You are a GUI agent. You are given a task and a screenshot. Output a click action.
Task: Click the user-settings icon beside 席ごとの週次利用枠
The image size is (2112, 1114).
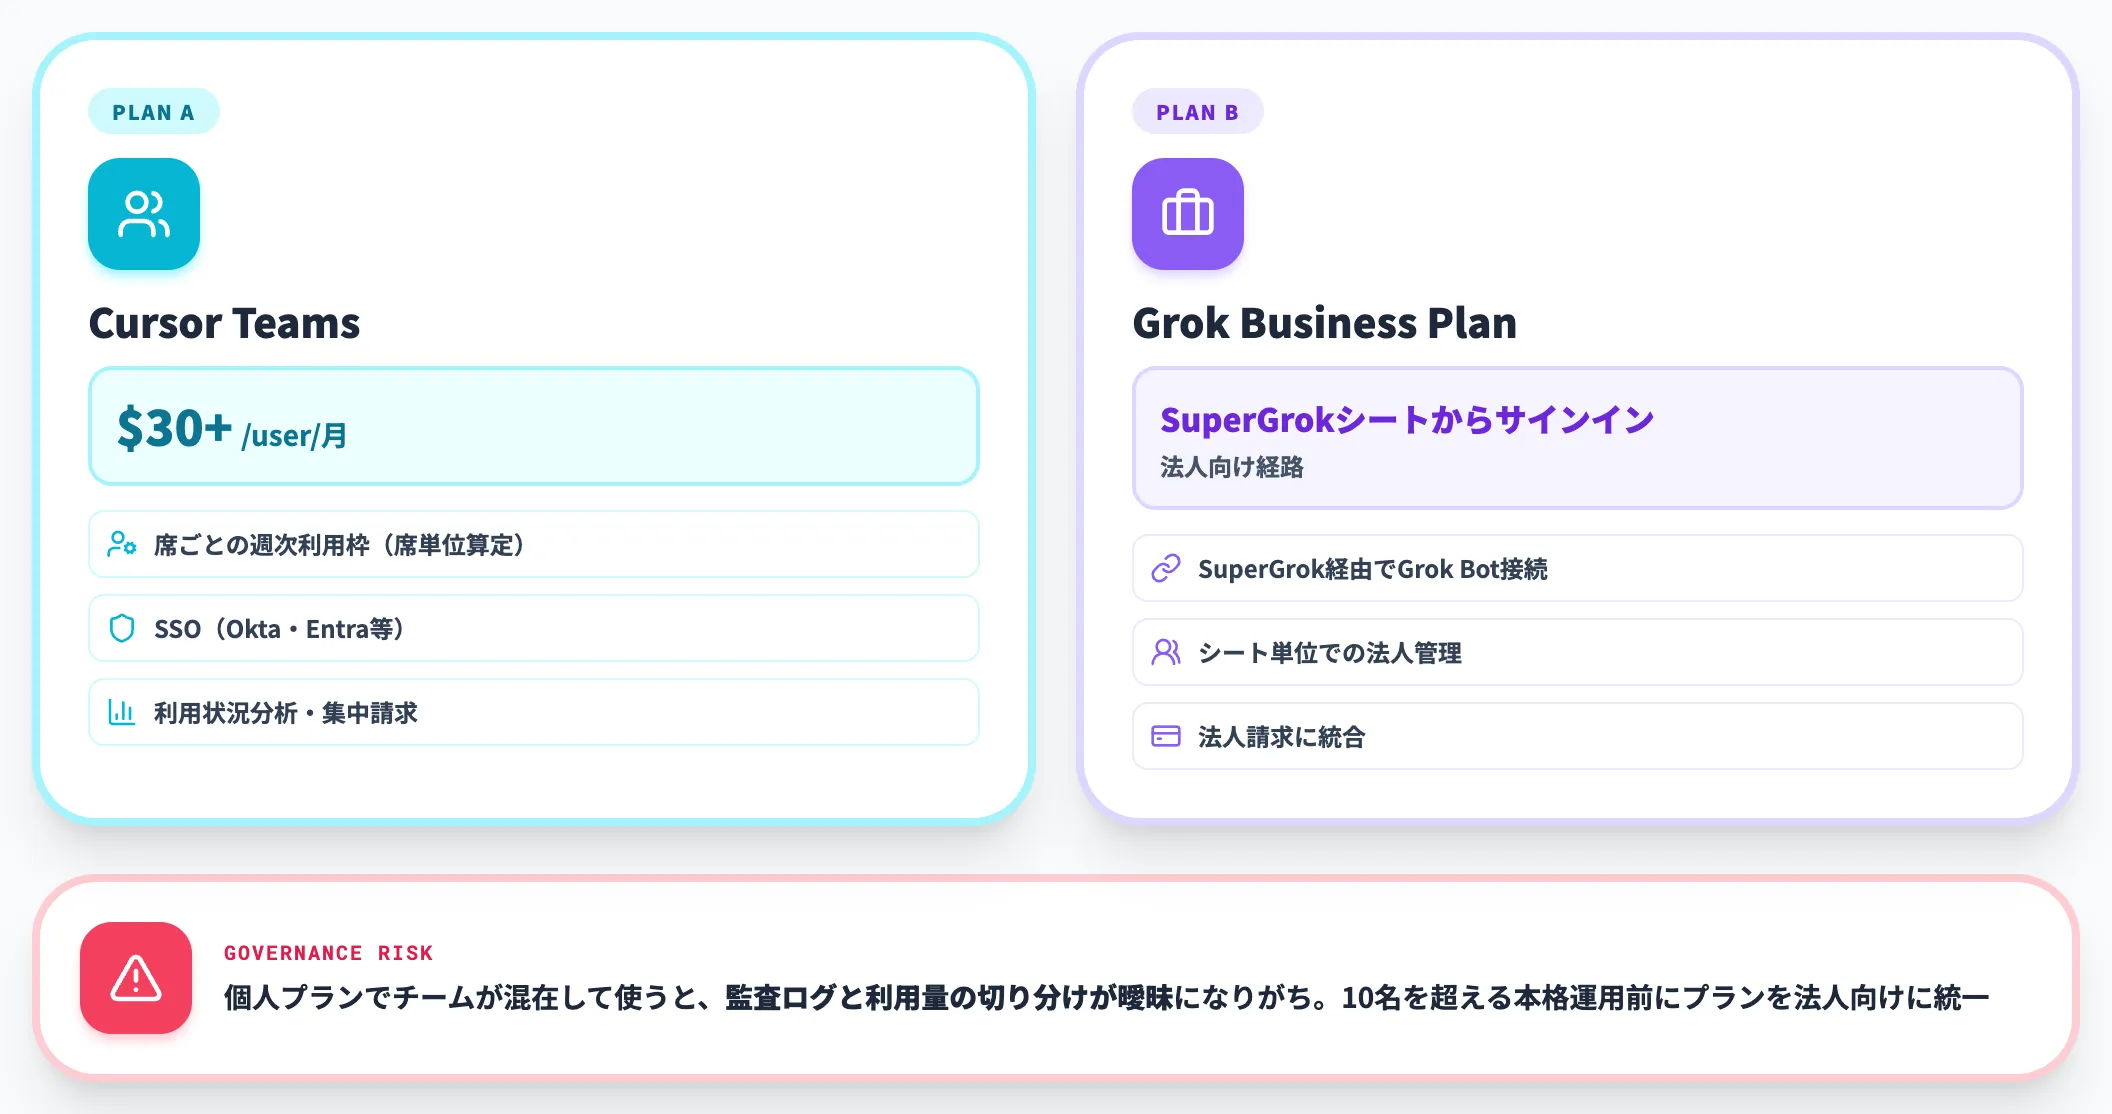122,544
